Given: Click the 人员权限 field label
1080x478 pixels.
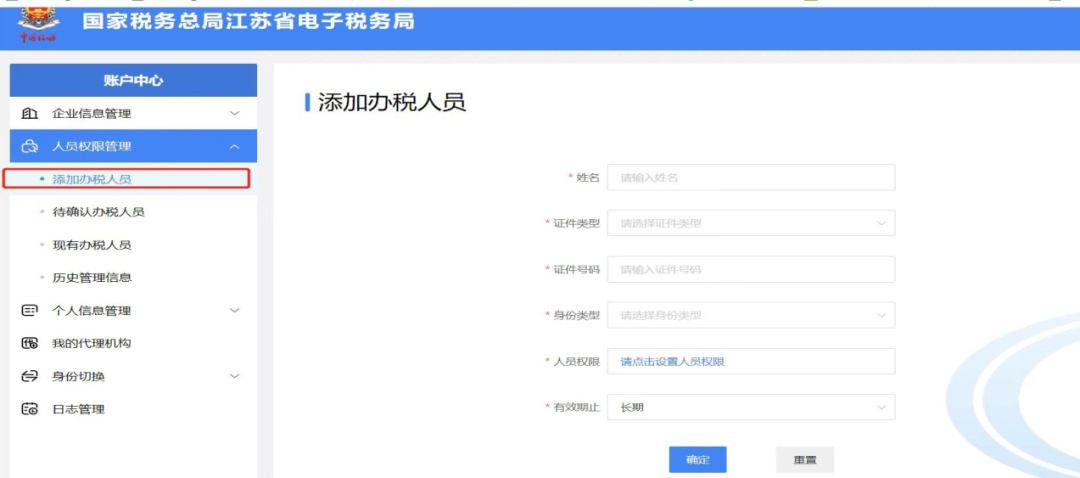Looking at the screenshot, I should click(x=577, y=362).
